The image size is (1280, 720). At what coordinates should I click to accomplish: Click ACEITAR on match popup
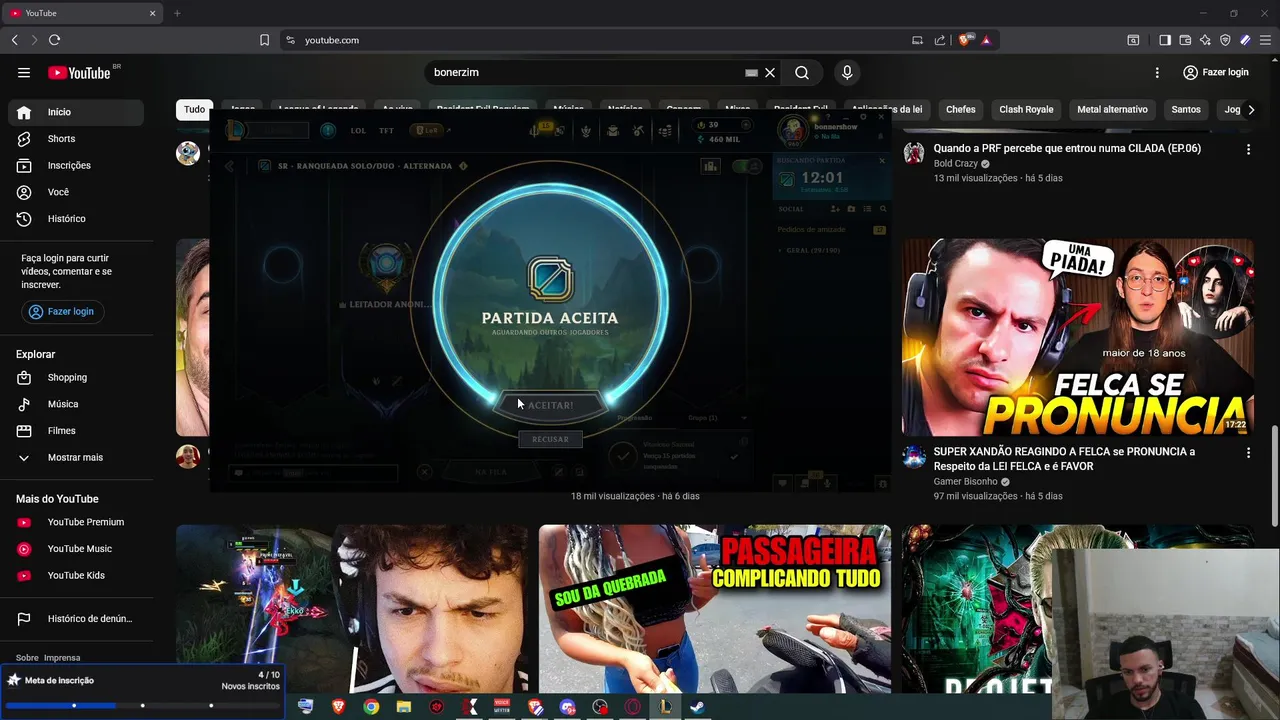[x=550, y=405]
